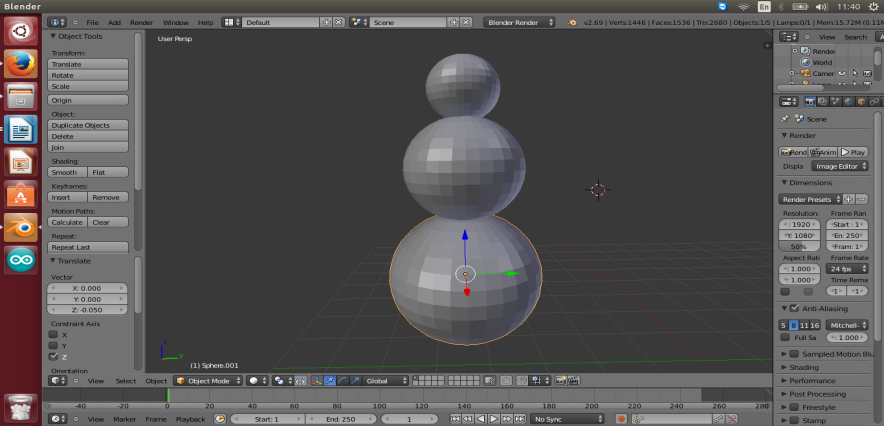The image size is (884, 426).
Task: Open the No Sync dropdown in timeline
Action: click(x=567, y=419)
